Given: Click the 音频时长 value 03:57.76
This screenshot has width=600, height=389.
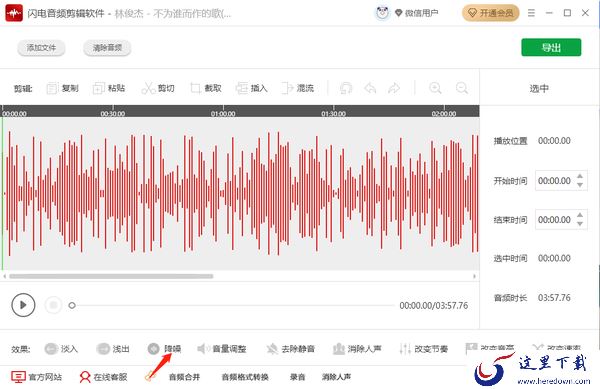Looking at the screenshot, I should click(554, 298).
